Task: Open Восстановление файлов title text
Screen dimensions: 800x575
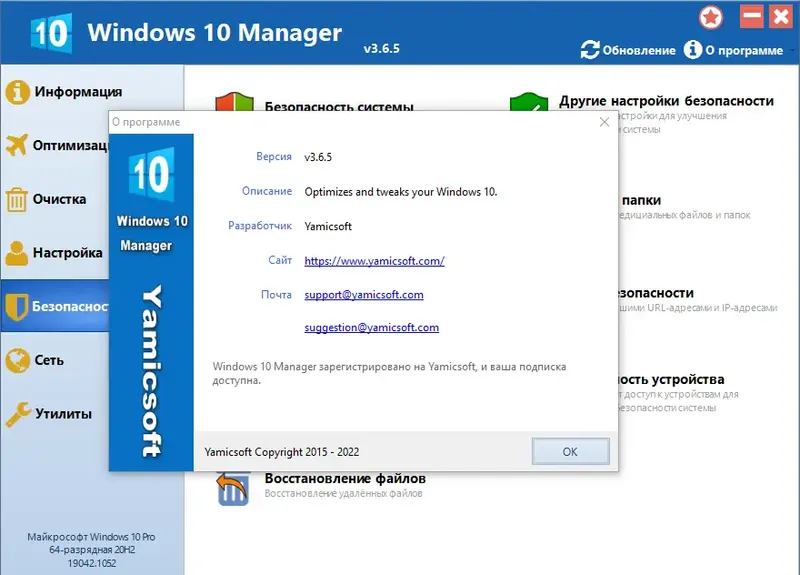Action: click(x=345, y=479)
